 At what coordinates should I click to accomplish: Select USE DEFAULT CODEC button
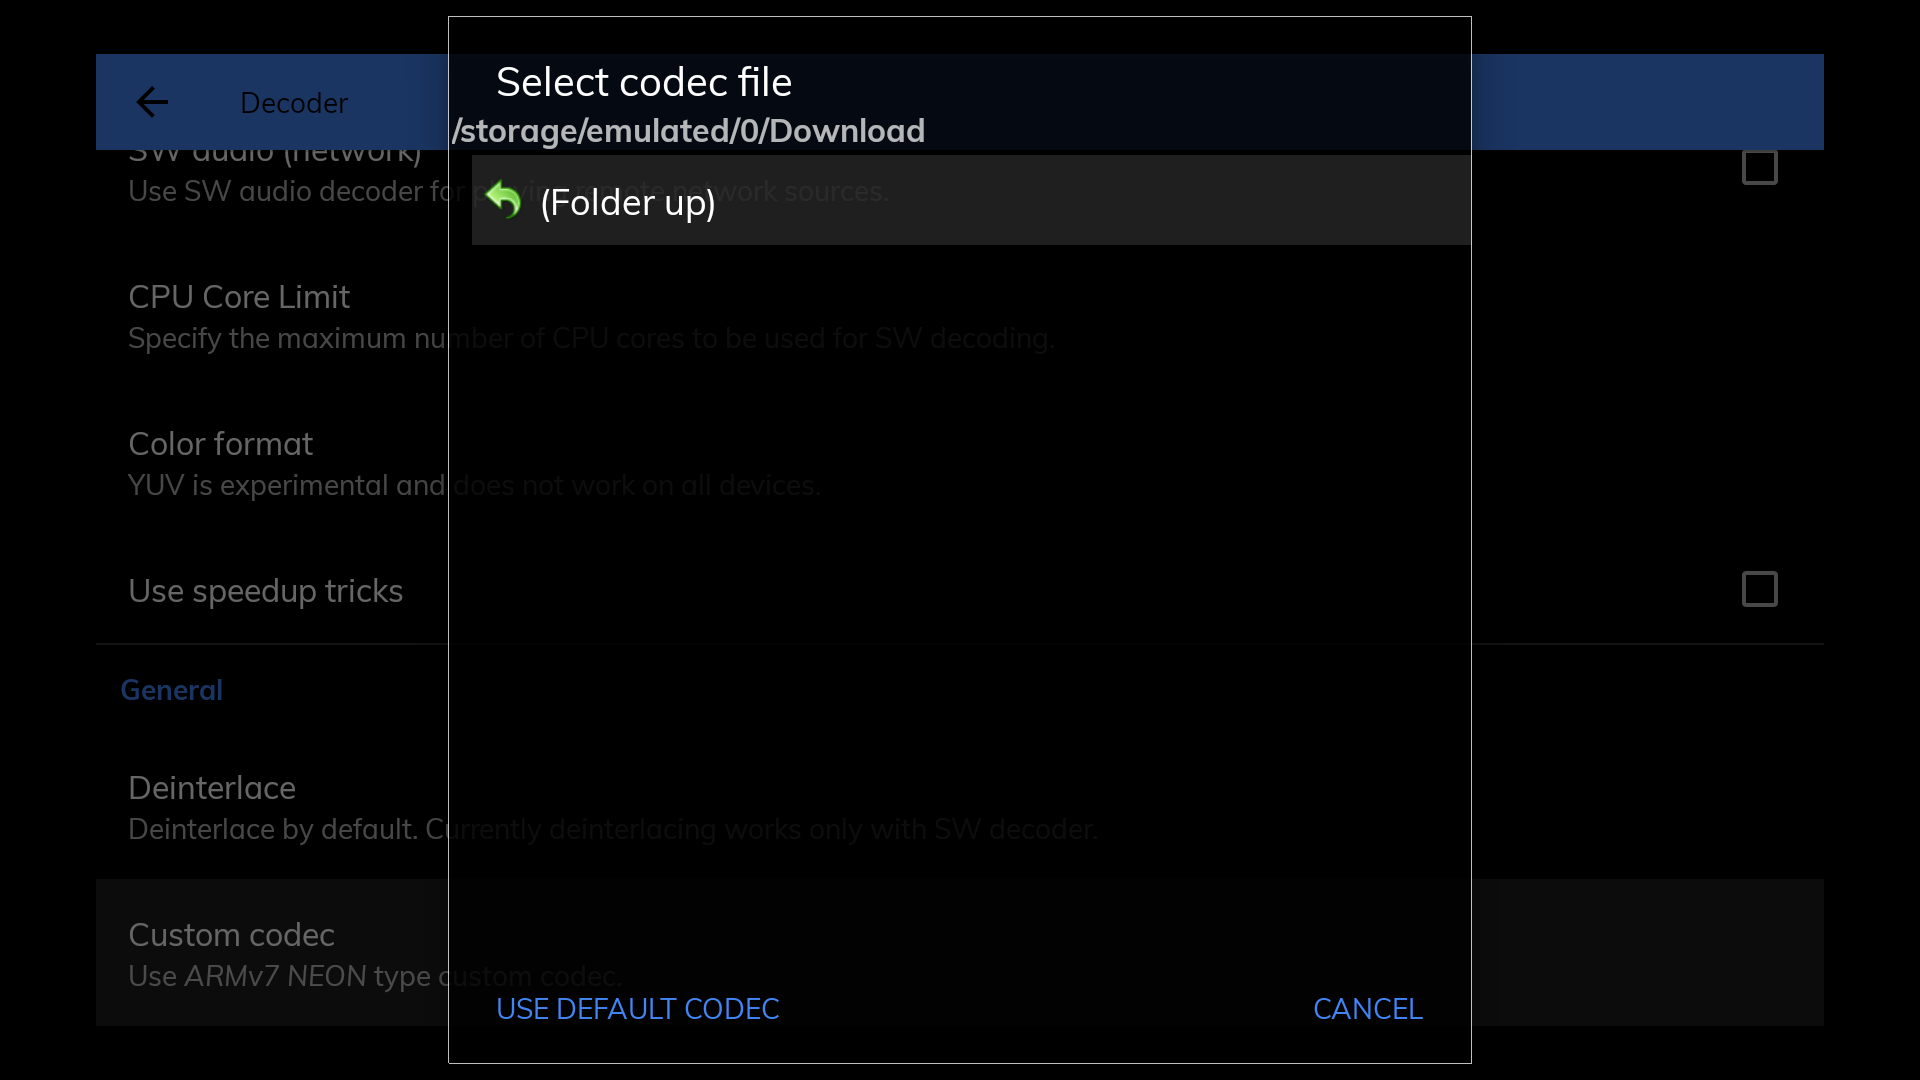[x=638, y=1009]
